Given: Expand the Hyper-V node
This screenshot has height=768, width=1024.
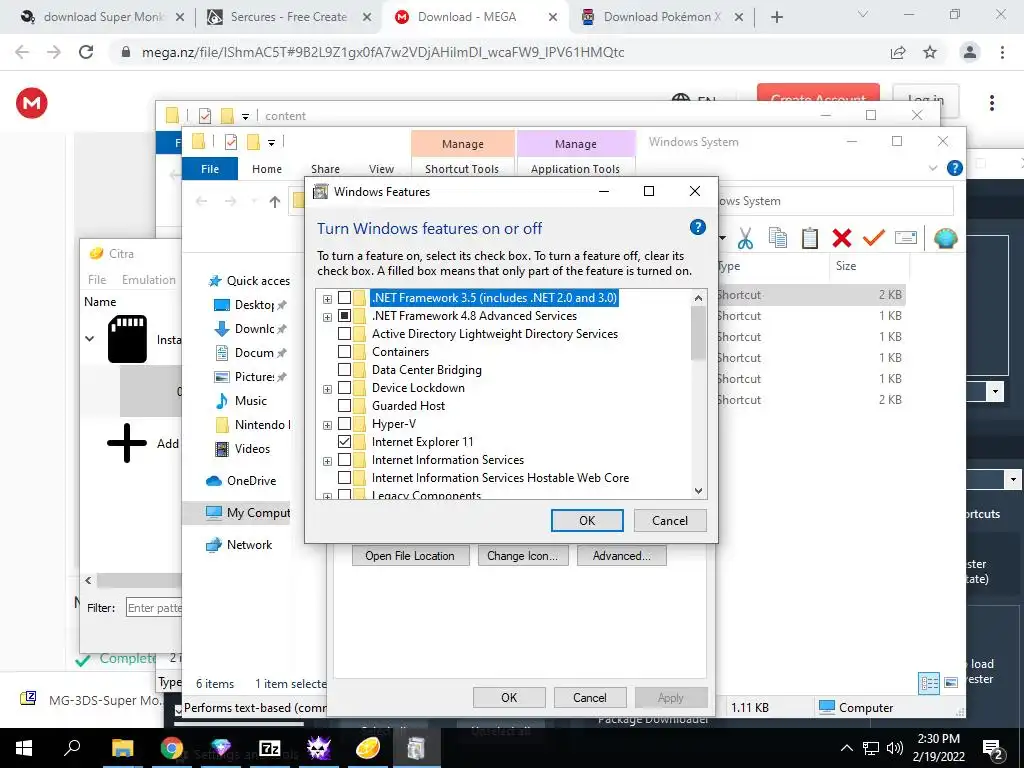Looking at the screenshot, I should point(327,425).
